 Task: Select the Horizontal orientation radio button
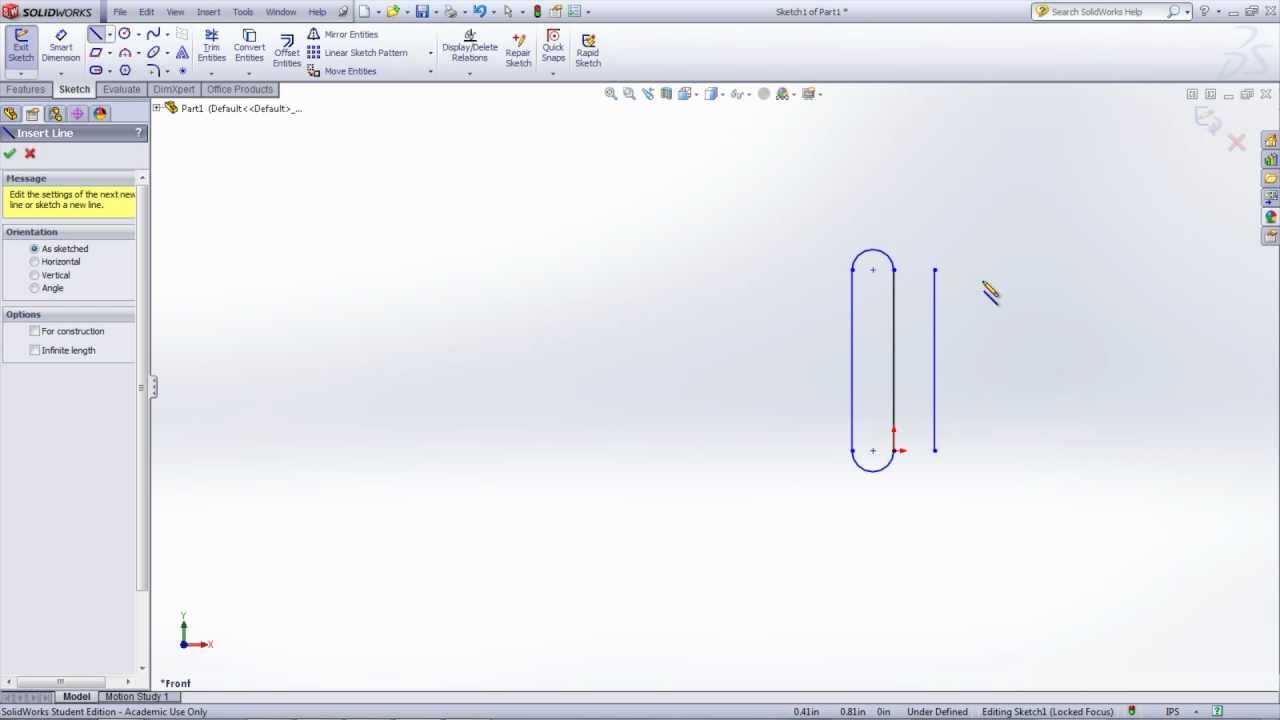tap(35, 262)
